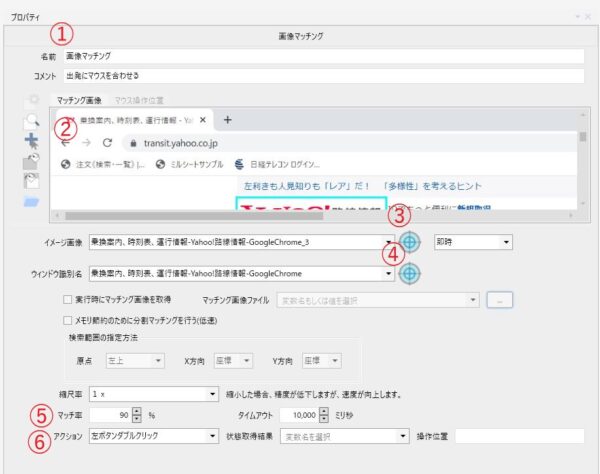This screenshot has width=600, height=474.
Task: Click the matching image preview thumbnail
Action: pos(314,159)
